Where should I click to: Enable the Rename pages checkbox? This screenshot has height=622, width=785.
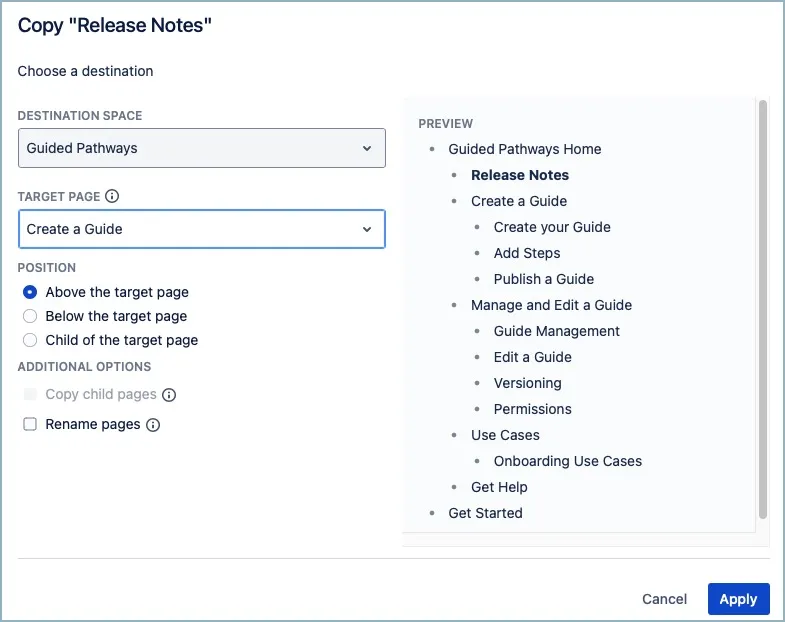point(30,424)
